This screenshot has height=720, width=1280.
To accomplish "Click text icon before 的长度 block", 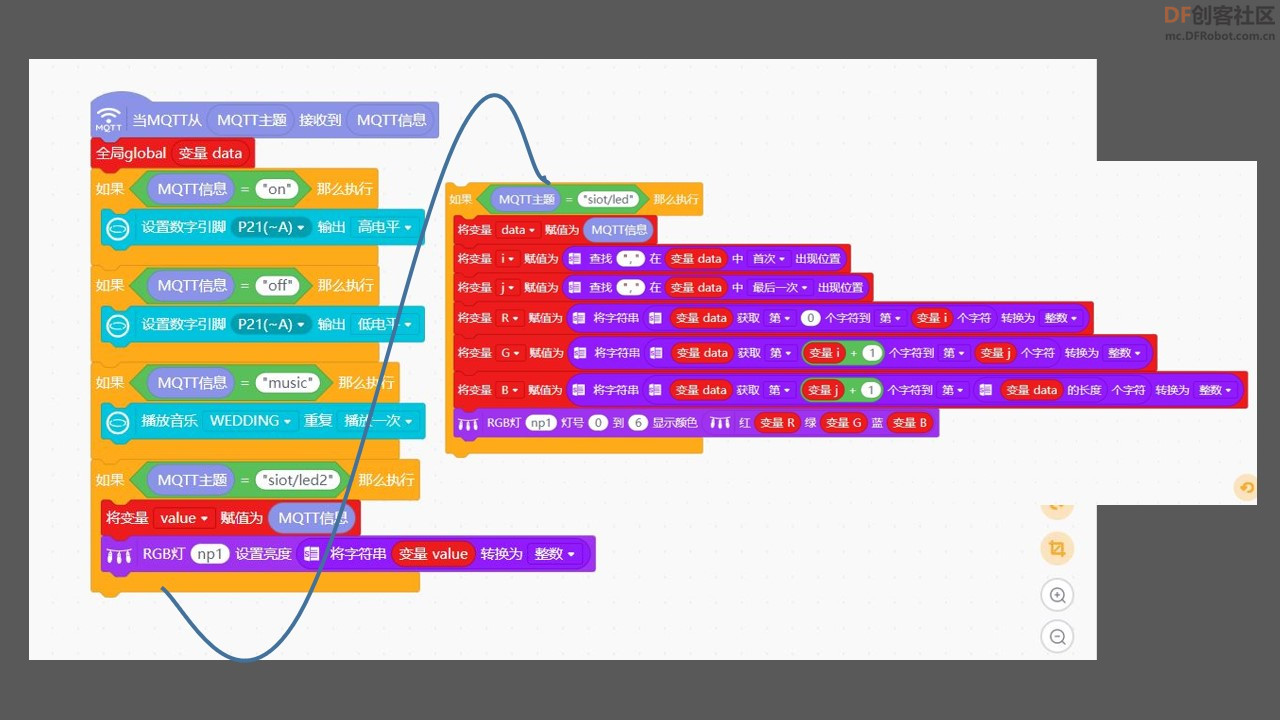I will pyautogui.click(x=986, y=390).
